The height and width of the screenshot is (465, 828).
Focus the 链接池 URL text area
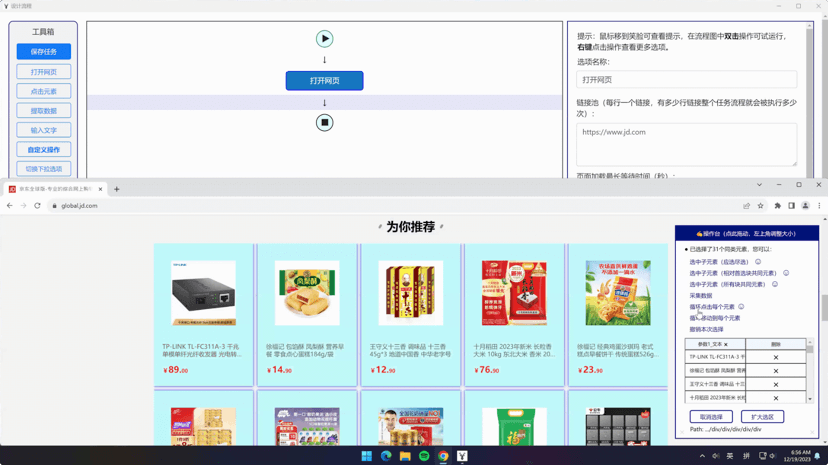[x=686, y=145]
